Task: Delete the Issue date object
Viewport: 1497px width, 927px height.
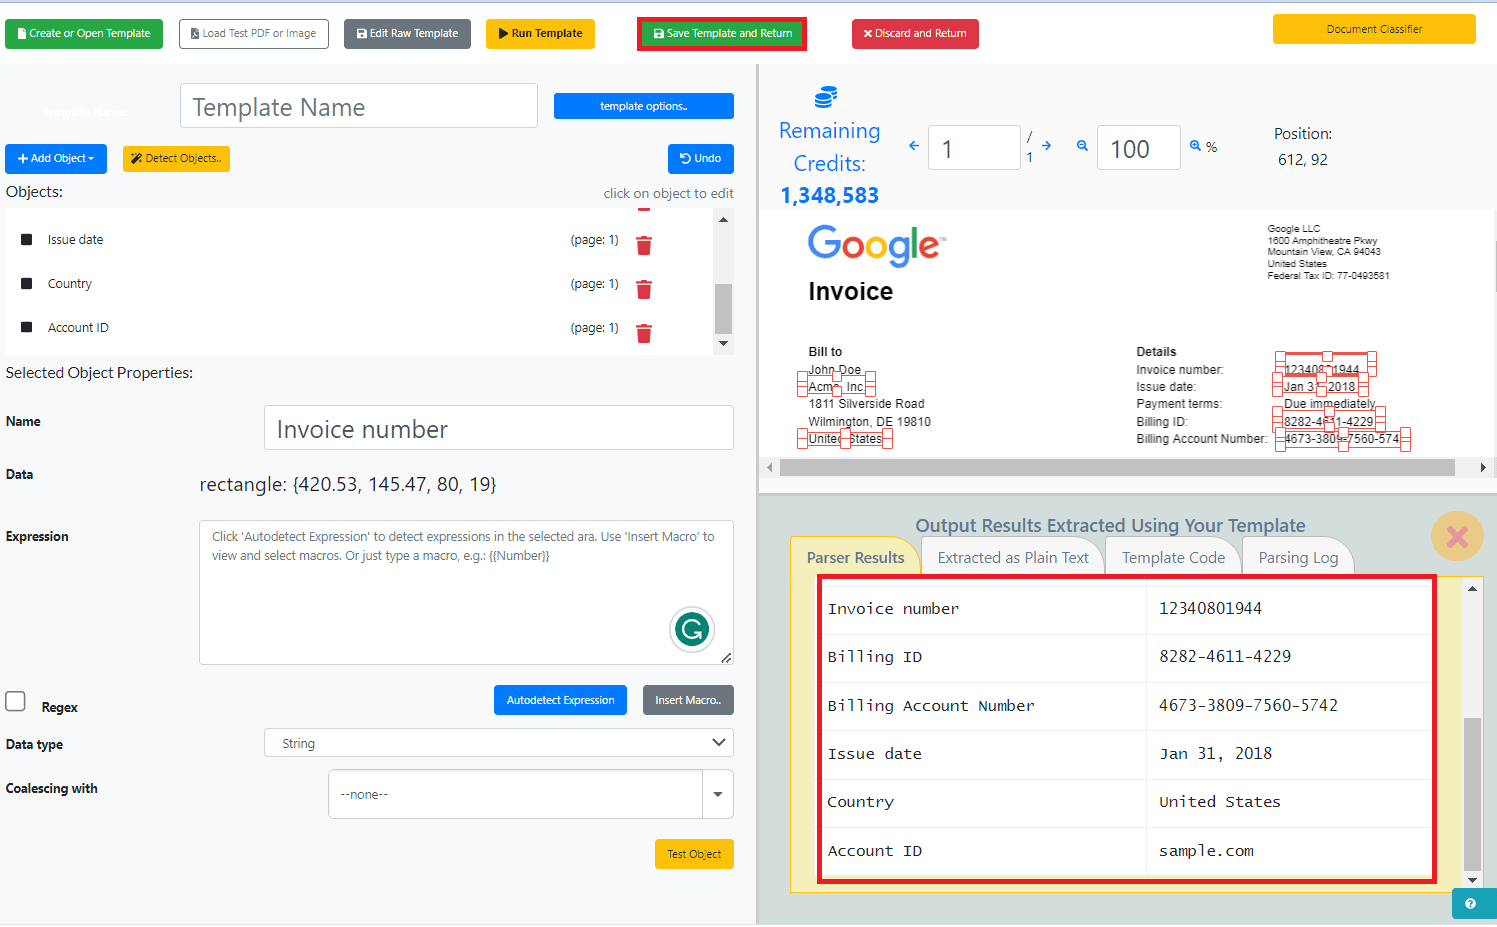Action: 644,245
